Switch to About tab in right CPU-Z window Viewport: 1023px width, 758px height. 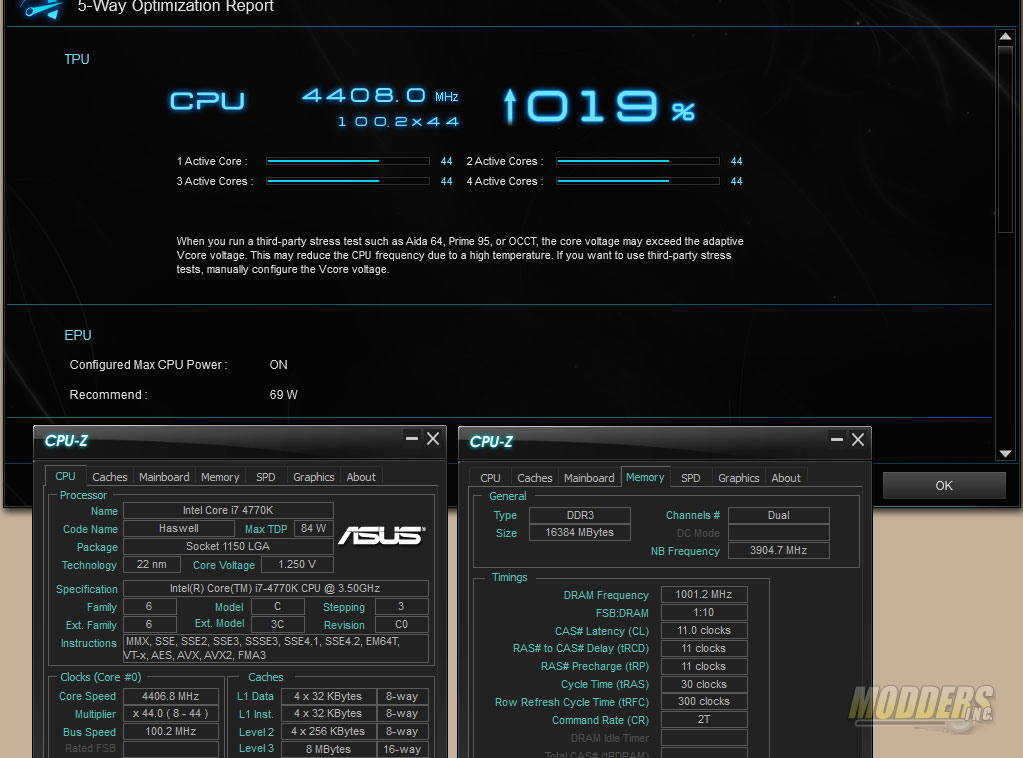(x=786, y=478)
